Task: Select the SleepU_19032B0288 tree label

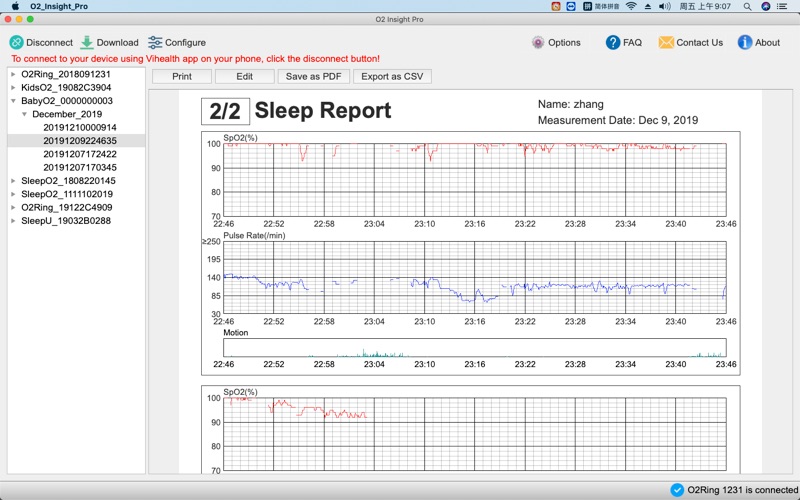Action: [x=66, y=220]
